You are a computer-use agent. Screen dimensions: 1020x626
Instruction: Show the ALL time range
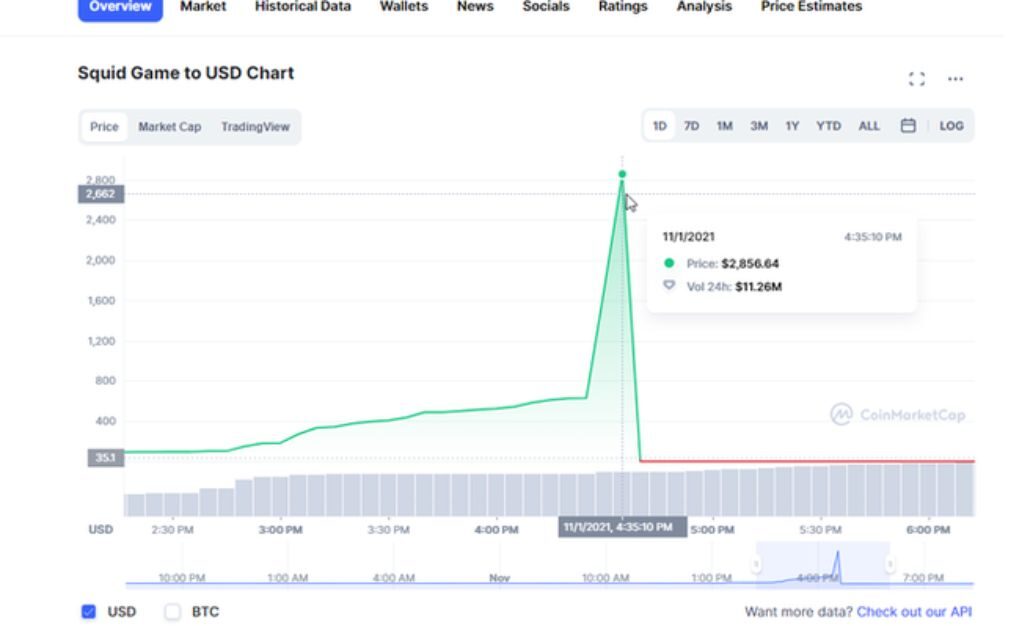point(869,126)
